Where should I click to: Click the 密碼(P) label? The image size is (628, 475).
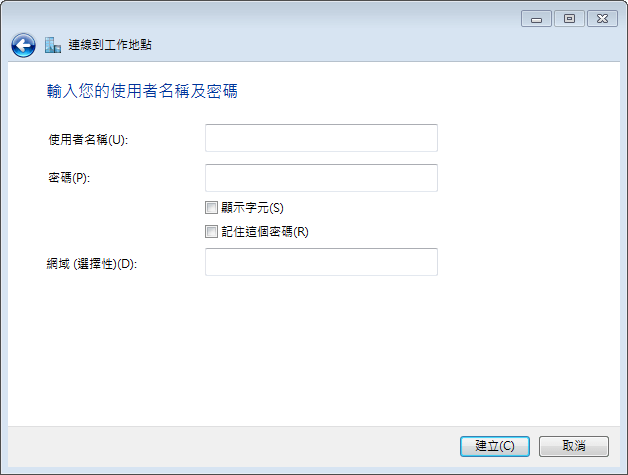click(69, 177)
